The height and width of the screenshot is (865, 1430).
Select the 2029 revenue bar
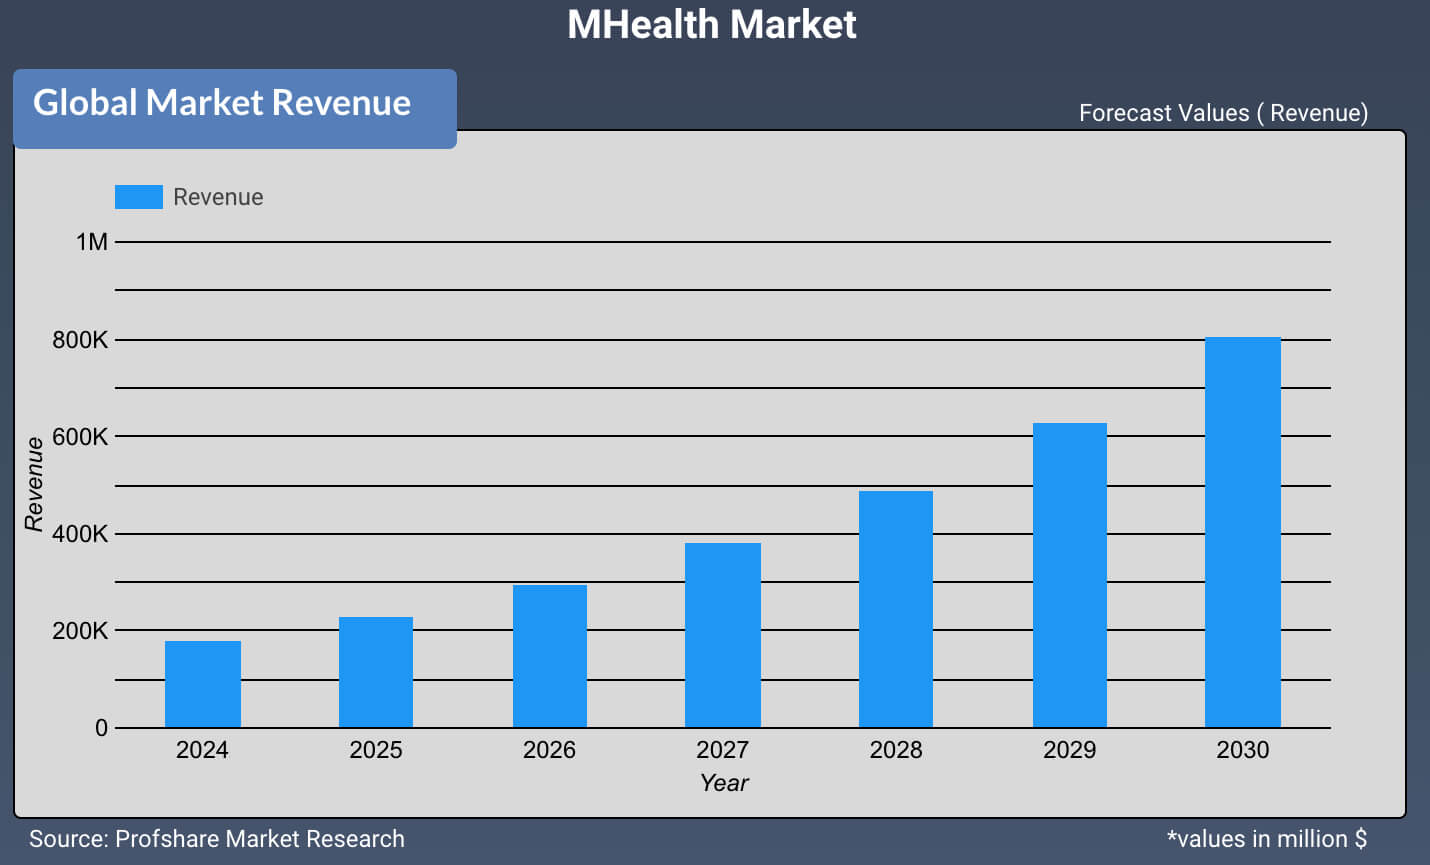(x=1070, y=575)
